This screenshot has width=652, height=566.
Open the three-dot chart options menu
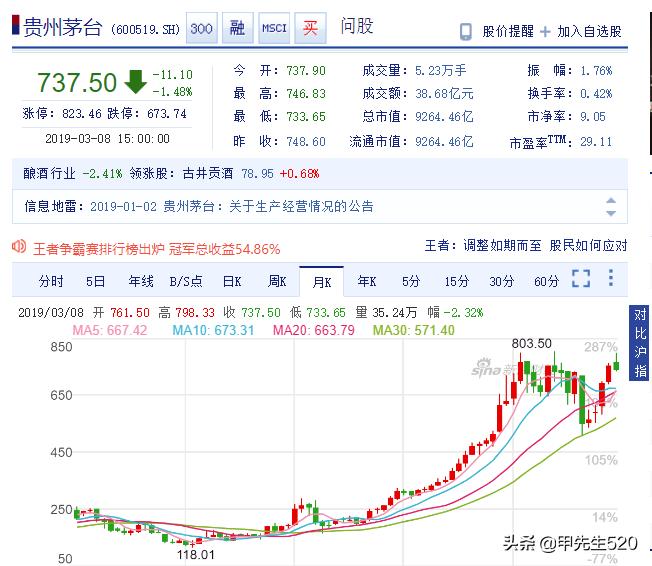click(610, 277)
